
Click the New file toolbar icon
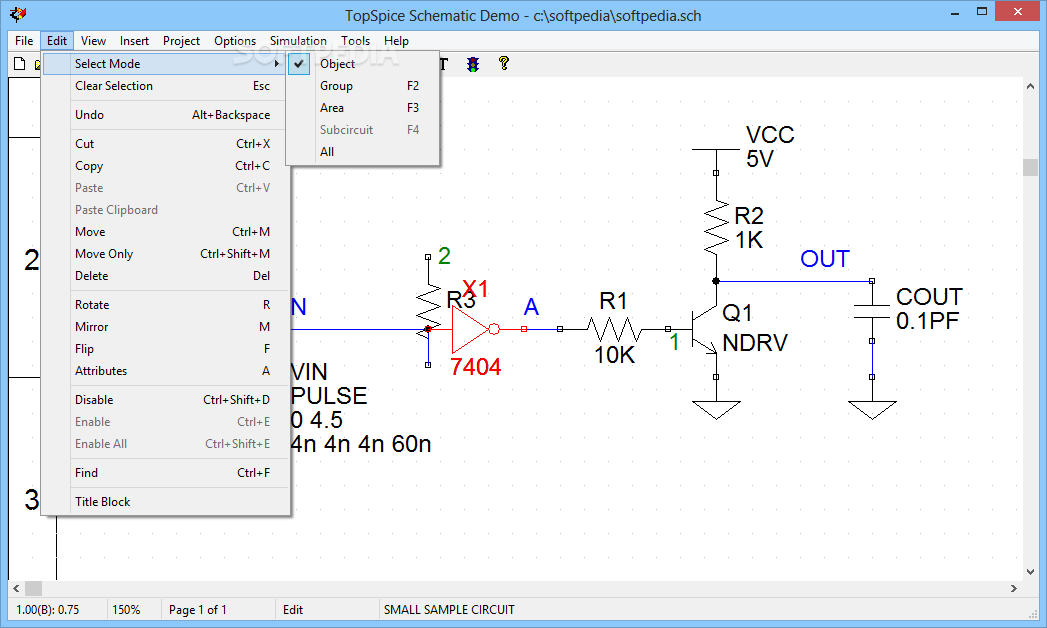point(19,63)
